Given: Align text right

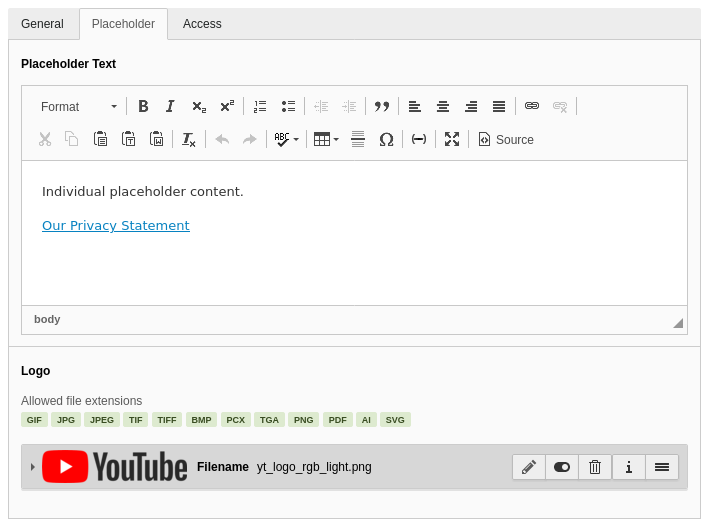Looking at the screenshot, I should (x=471, y=106).
